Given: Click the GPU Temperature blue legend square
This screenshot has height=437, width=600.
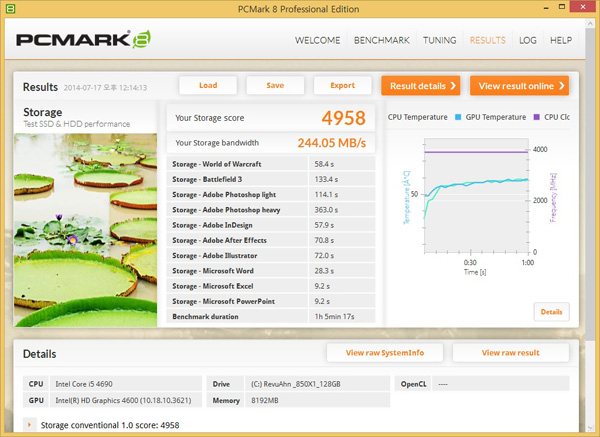Looking at the screenshot, I should click(x=458, y=117).
